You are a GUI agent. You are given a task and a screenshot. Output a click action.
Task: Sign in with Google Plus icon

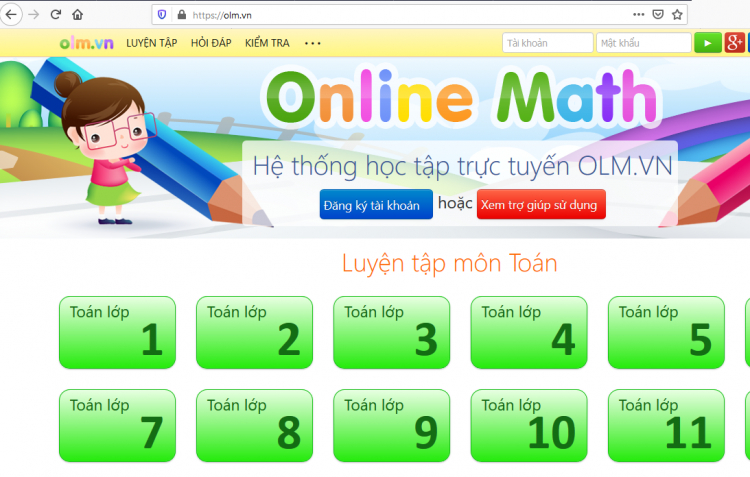click(x=734, y=43)
